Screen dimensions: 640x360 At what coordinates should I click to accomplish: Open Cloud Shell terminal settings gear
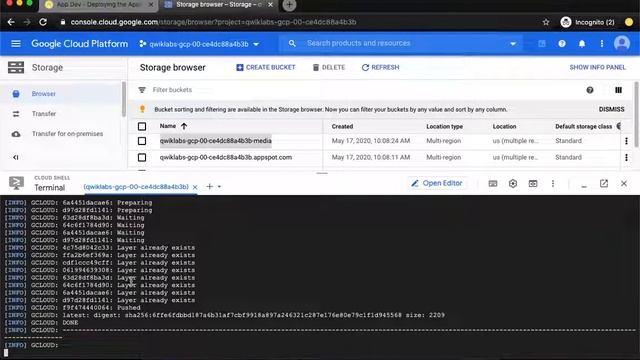tap(513, 184)
